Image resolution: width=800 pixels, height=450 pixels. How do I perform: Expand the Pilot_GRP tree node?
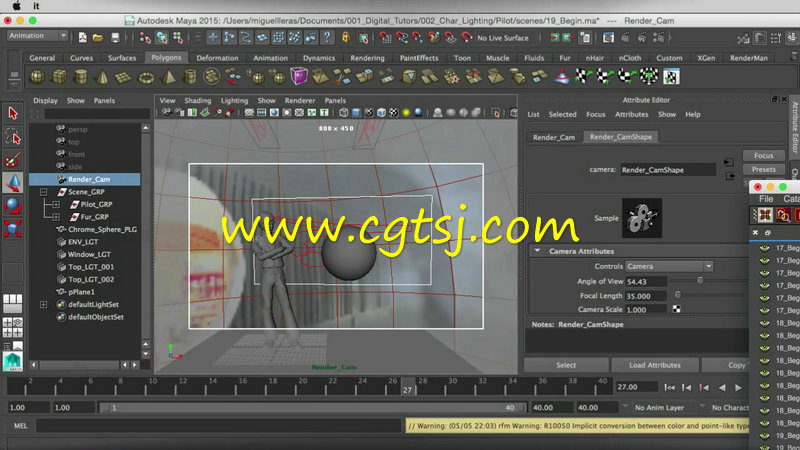point(56,205)
